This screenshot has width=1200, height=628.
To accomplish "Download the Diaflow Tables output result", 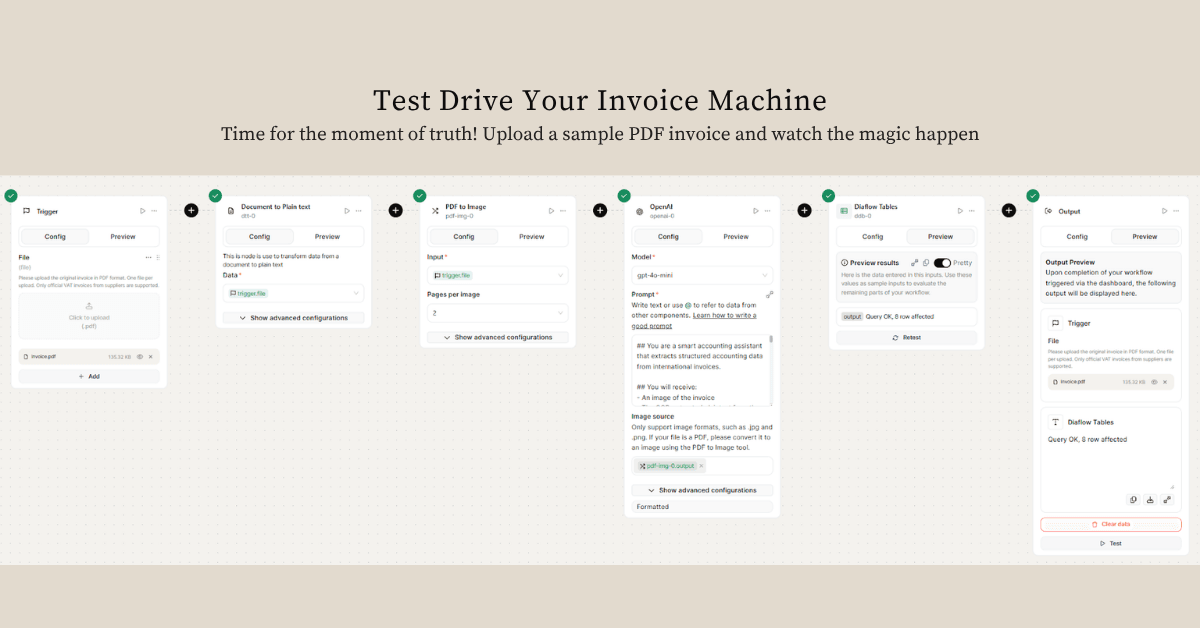I will tap(1150, 500).
